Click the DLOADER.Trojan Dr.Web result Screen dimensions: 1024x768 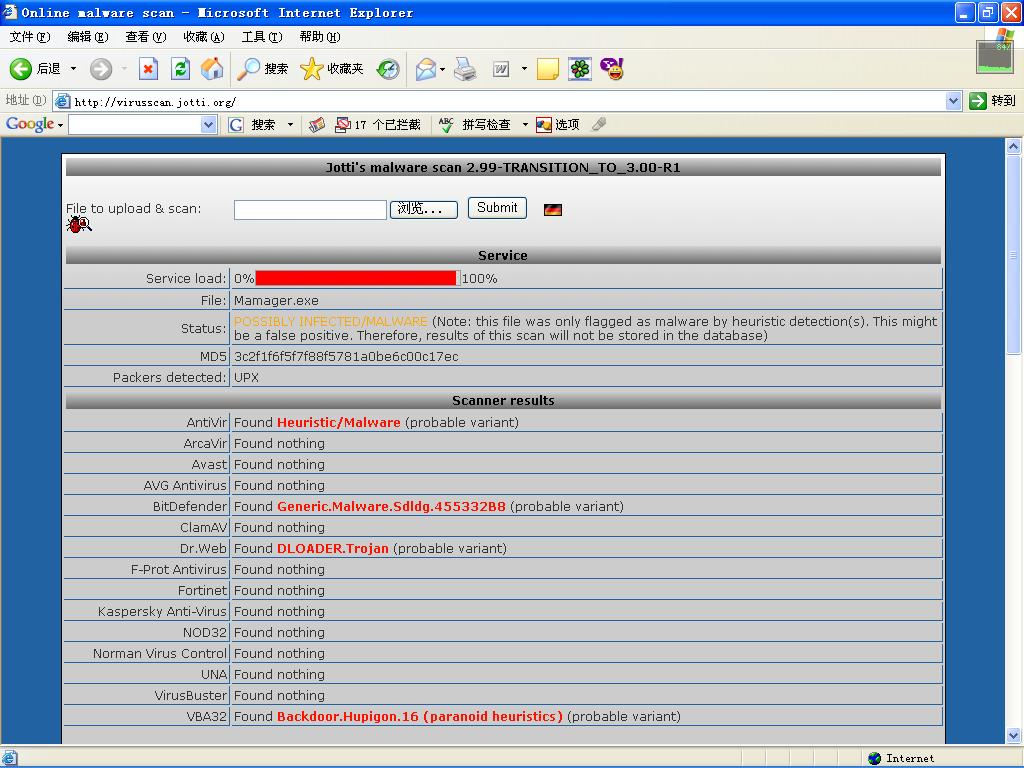click(x=332, y=549)
